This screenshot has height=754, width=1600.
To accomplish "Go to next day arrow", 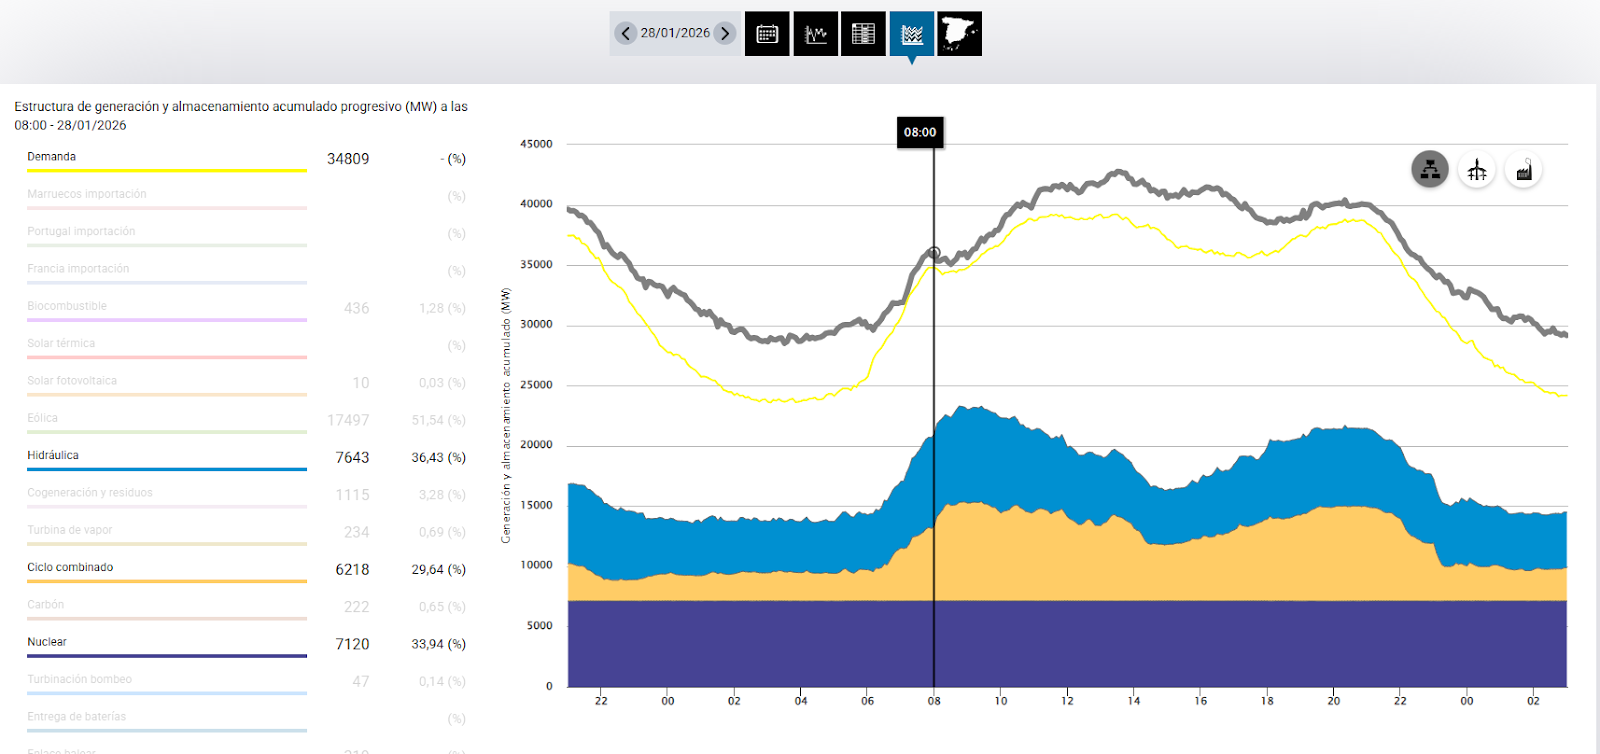I will 725,33.
